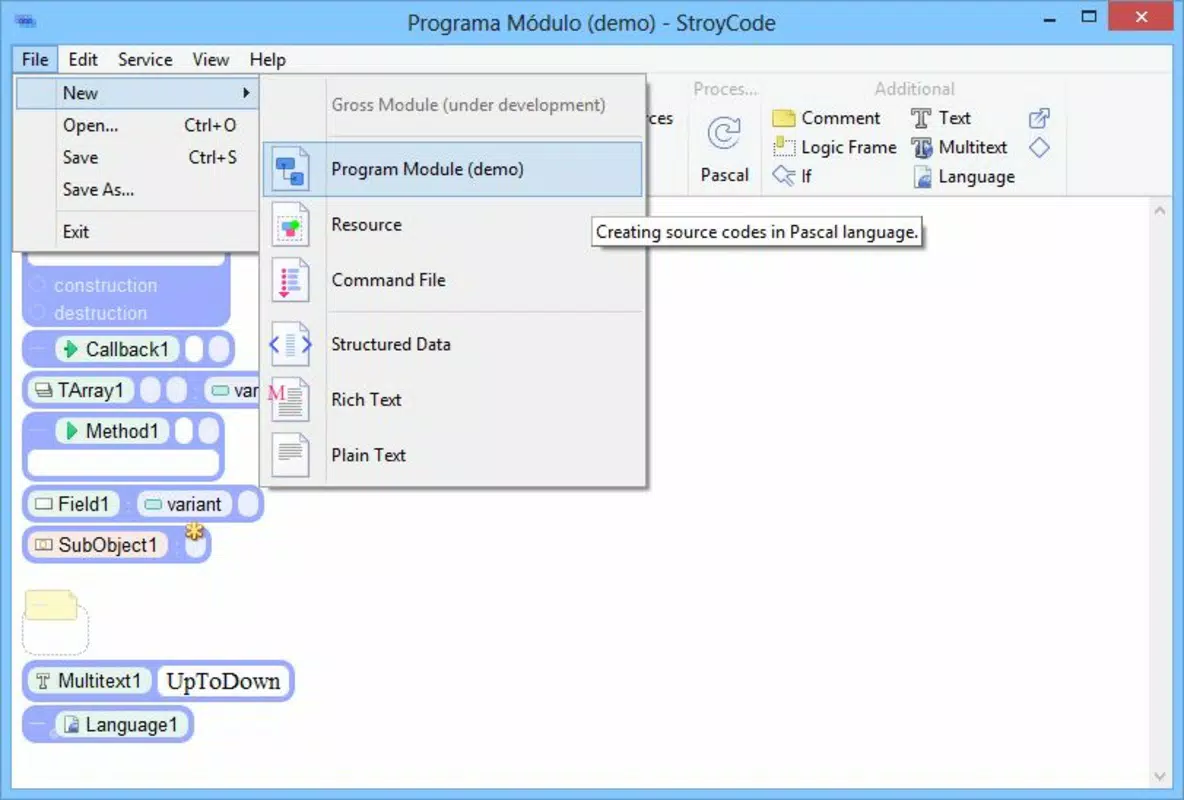Image resolution: width=1184 pixels, height=800 pixels.
Task: Click the Text tool icon
Action: pyautogui.click(x=920, y=118)
